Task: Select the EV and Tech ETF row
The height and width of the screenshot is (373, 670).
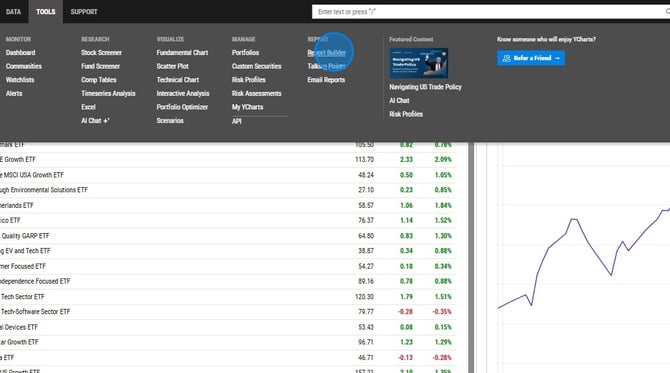Action: [x=228, y=251]
